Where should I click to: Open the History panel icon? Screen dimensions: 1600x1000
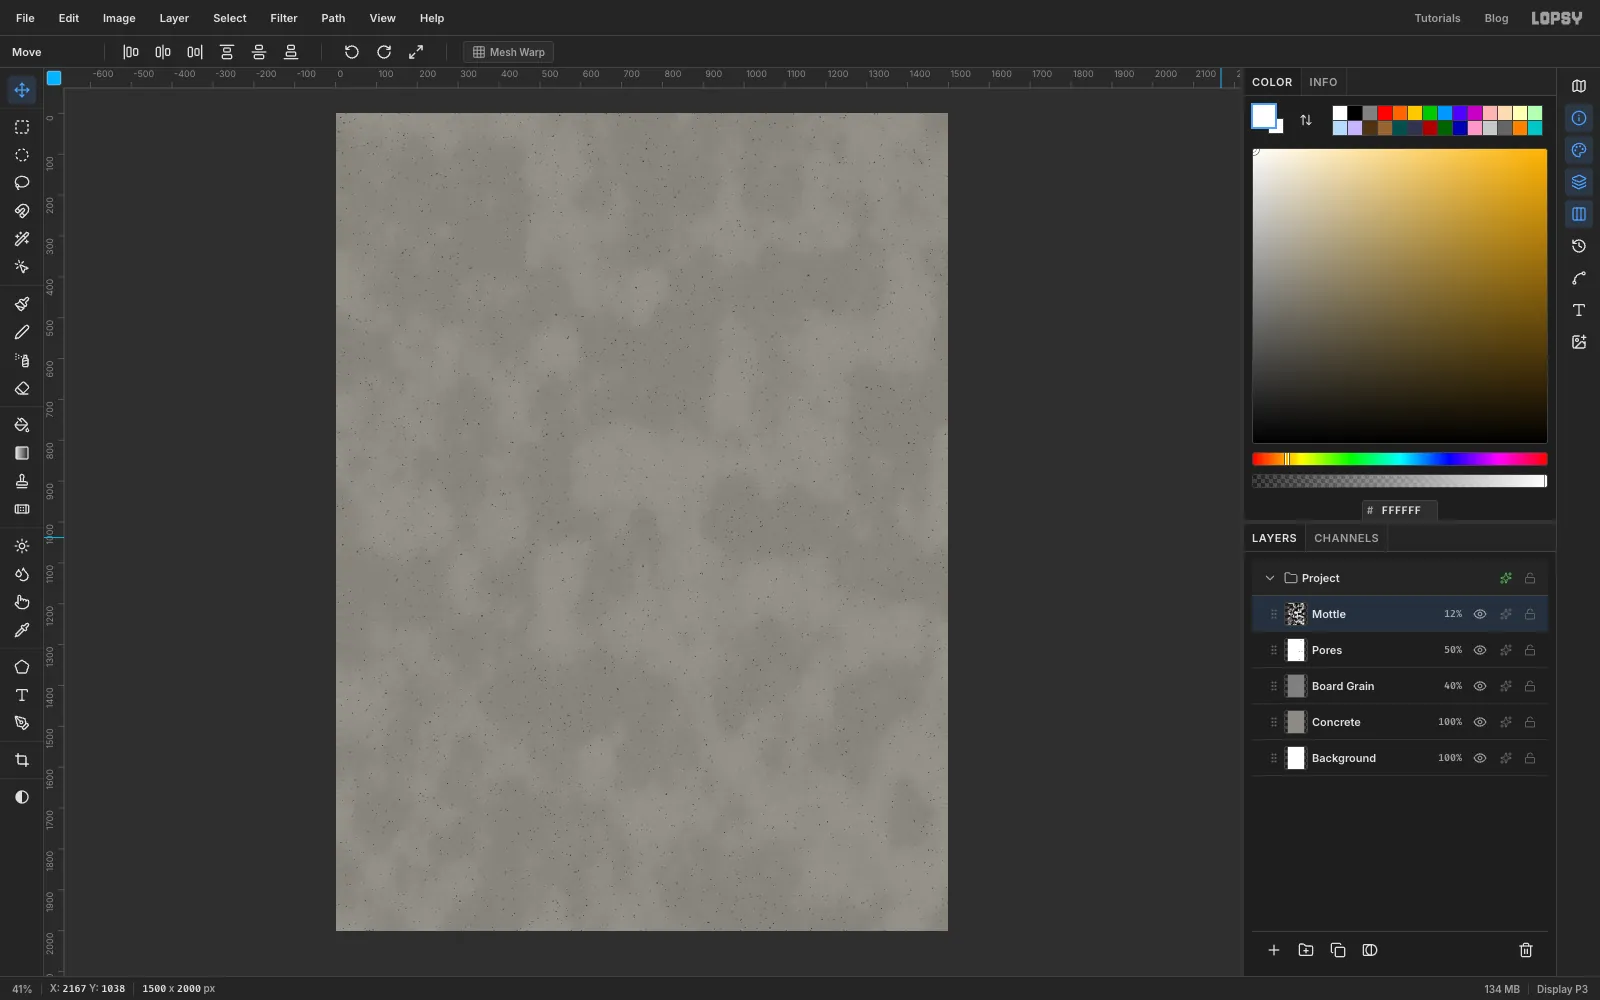coord(1579,246)
